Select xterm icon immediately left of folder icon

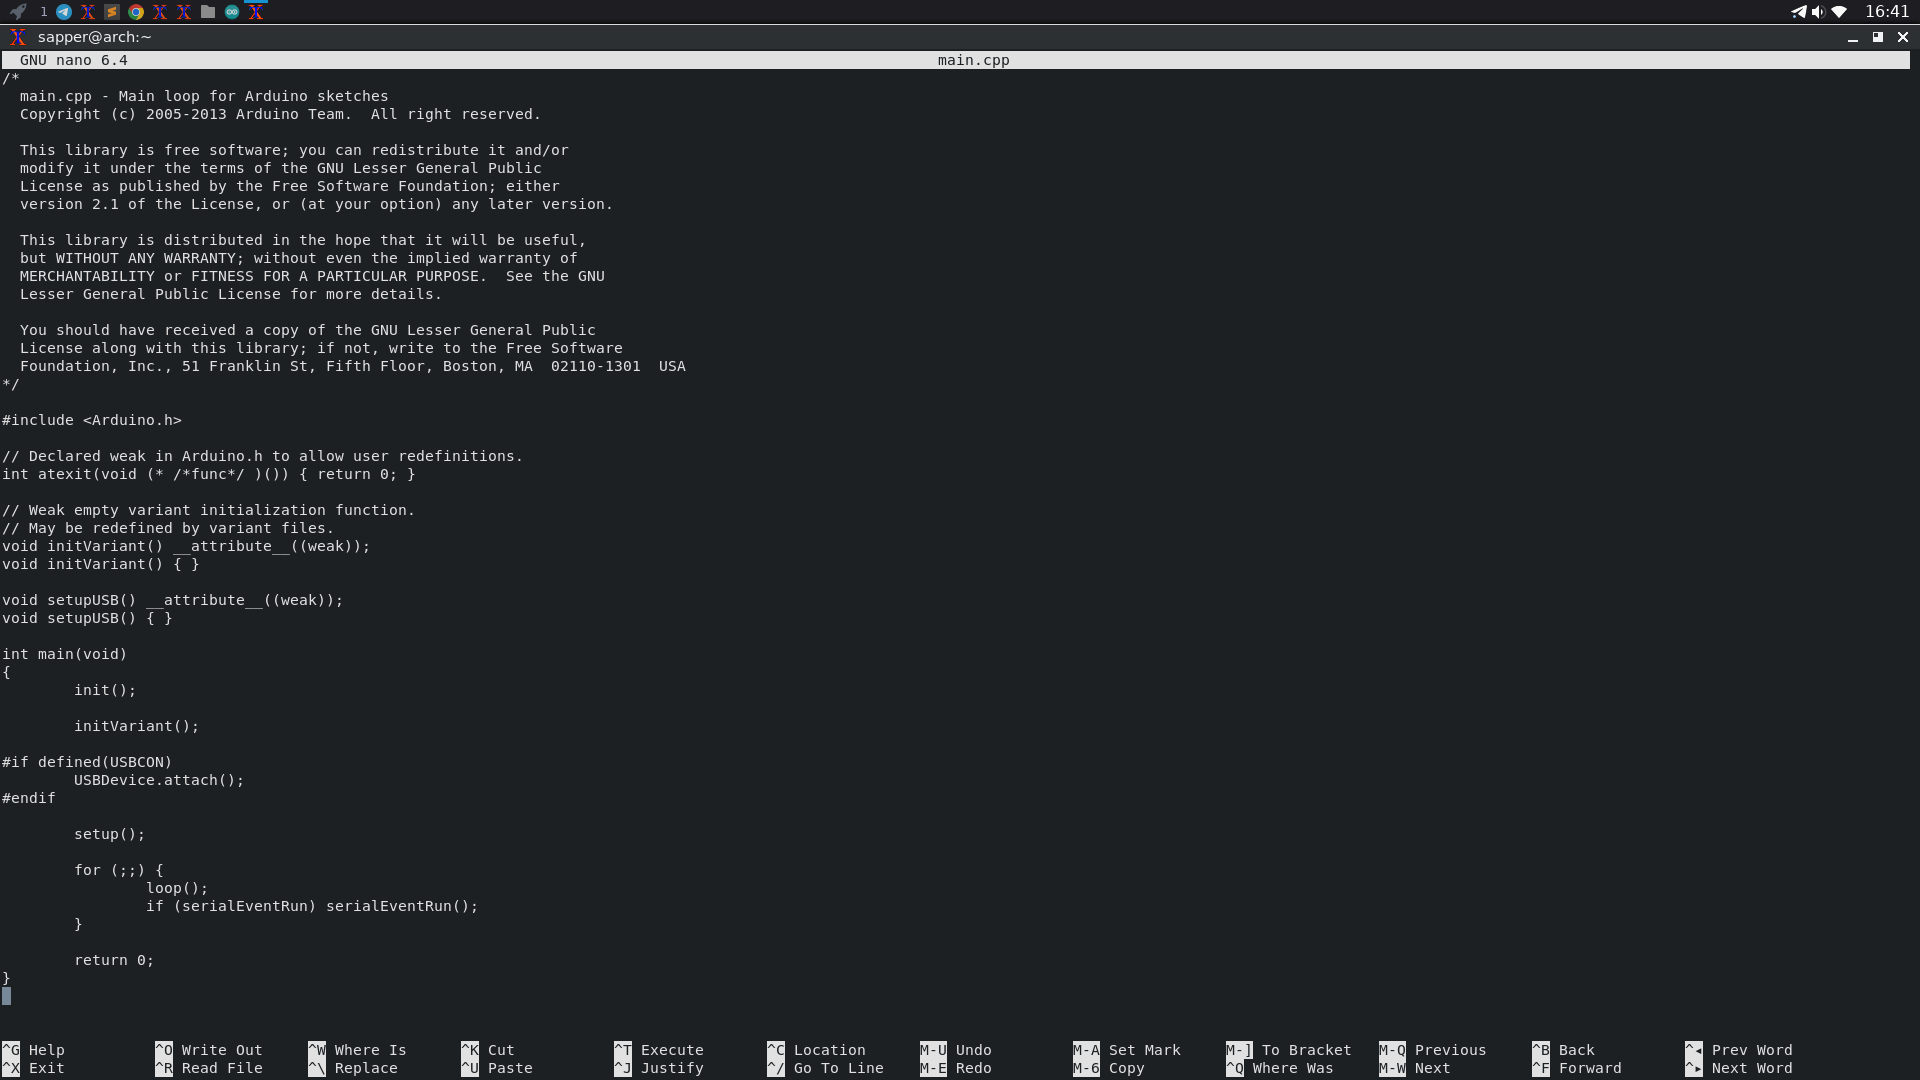pos(184,12)
